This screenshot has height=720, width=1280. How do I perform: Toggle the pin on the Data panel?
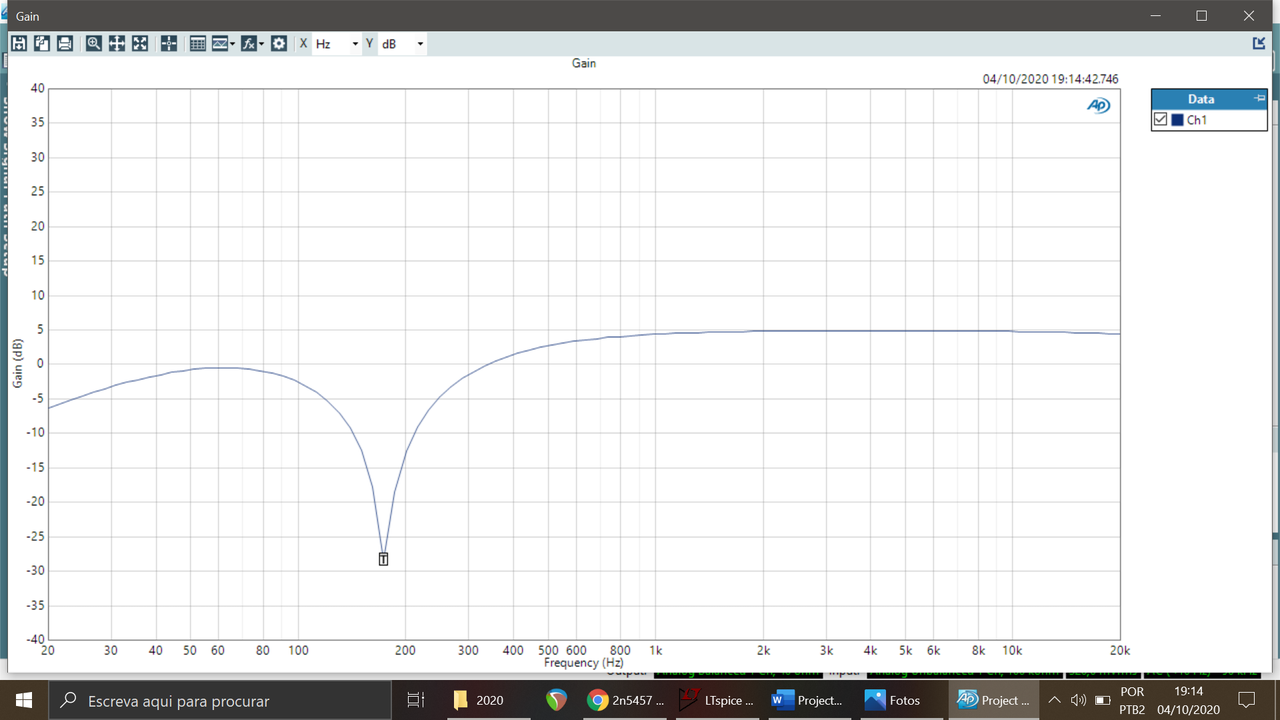(x=1259, y=99)
